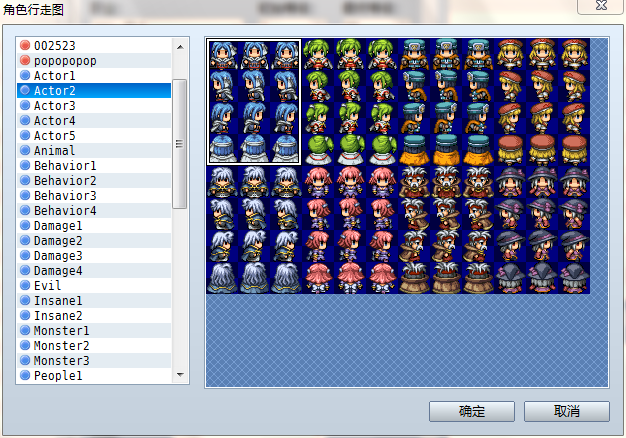The height and width of the screenshot is (438, 626).
Task: Select Behavior1 in the list
Action: pos(94,166)
